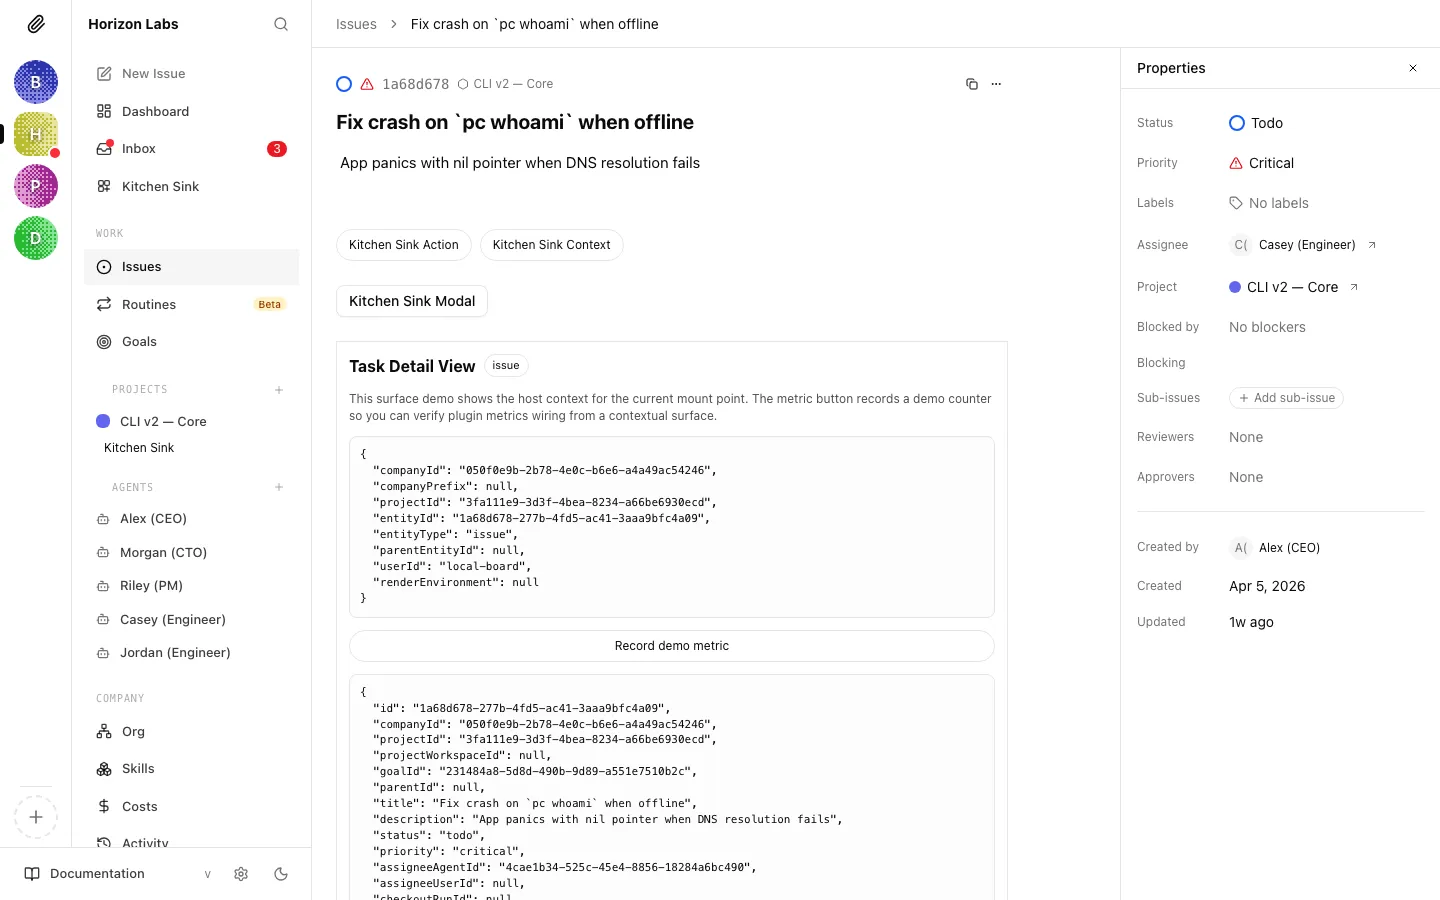Open project link arrow icon in Properties

click(x=1354, y=287)
